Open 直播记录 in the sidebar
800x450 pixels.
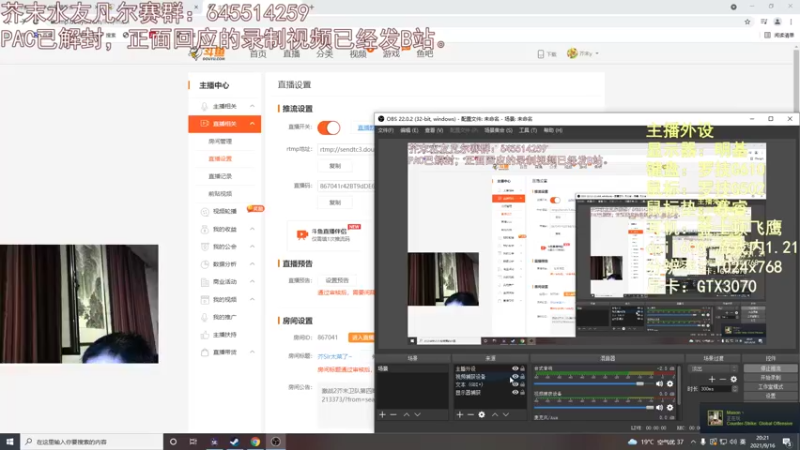click(220, 176)
